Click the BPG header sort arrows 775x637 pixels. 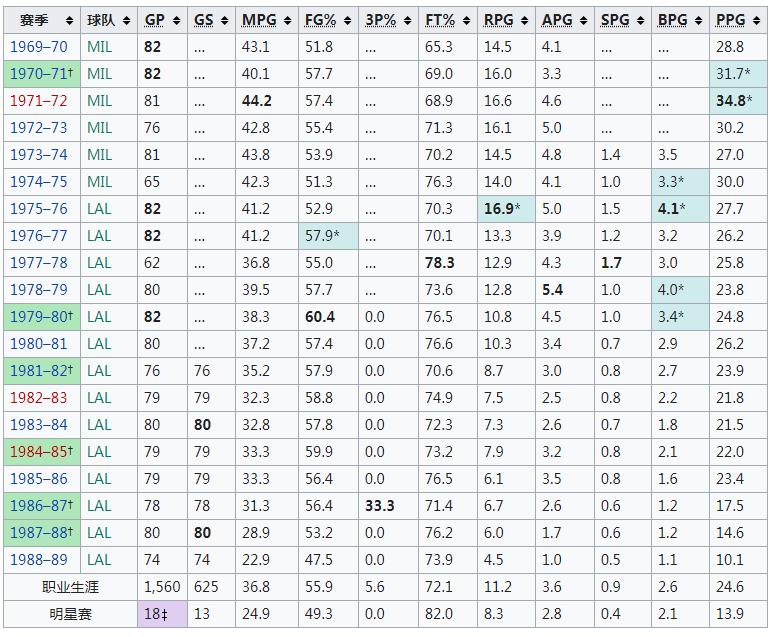point(696,20)
